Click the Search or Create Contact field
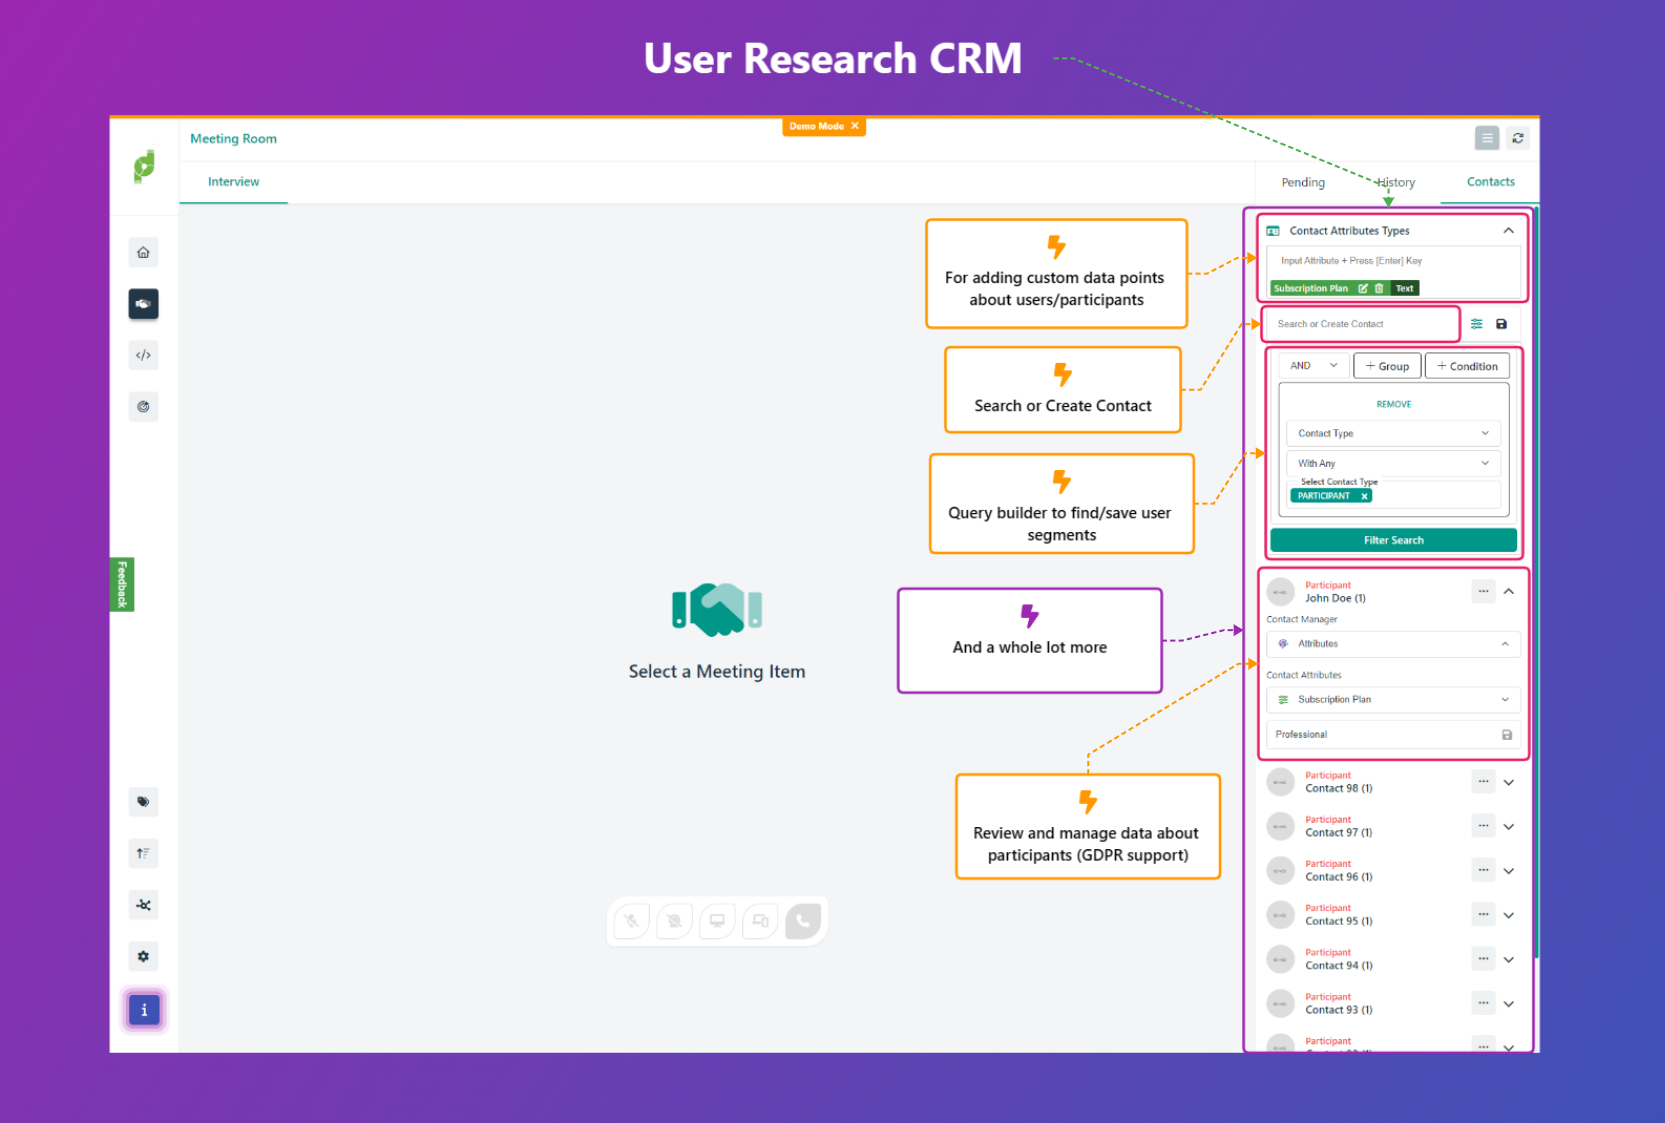Image resolution: width=1665 pixels, height=1123 pixels. [x=1360, y=324]
